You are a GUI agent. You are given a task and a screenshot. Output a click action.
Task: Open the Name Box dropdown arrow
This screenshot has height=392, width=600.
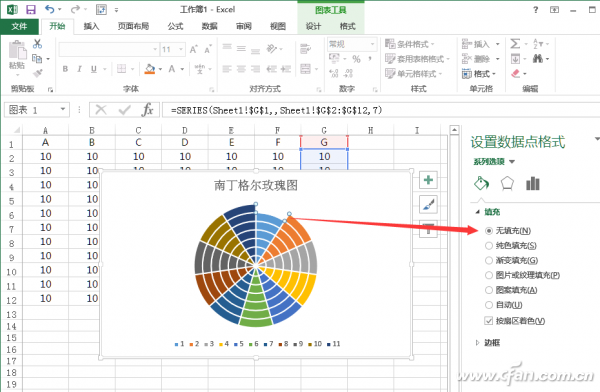point(63,110)
